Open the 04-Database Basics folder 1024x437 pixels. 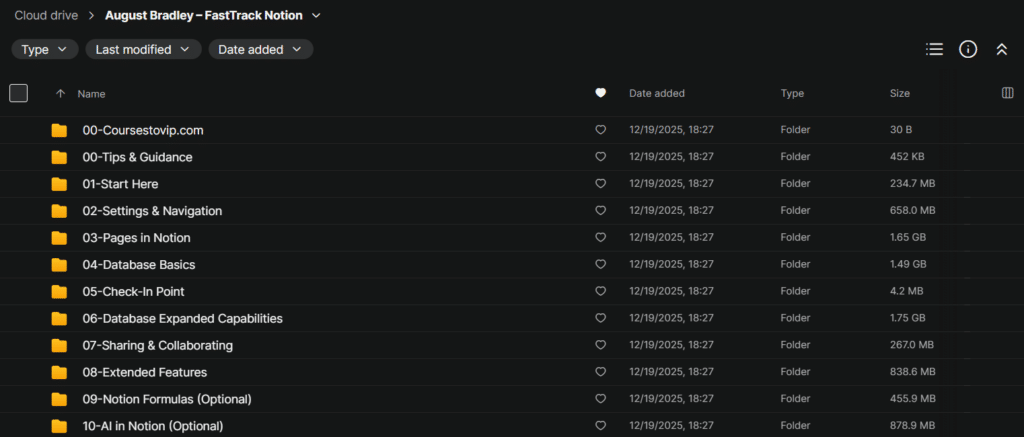tap(139, 265)
